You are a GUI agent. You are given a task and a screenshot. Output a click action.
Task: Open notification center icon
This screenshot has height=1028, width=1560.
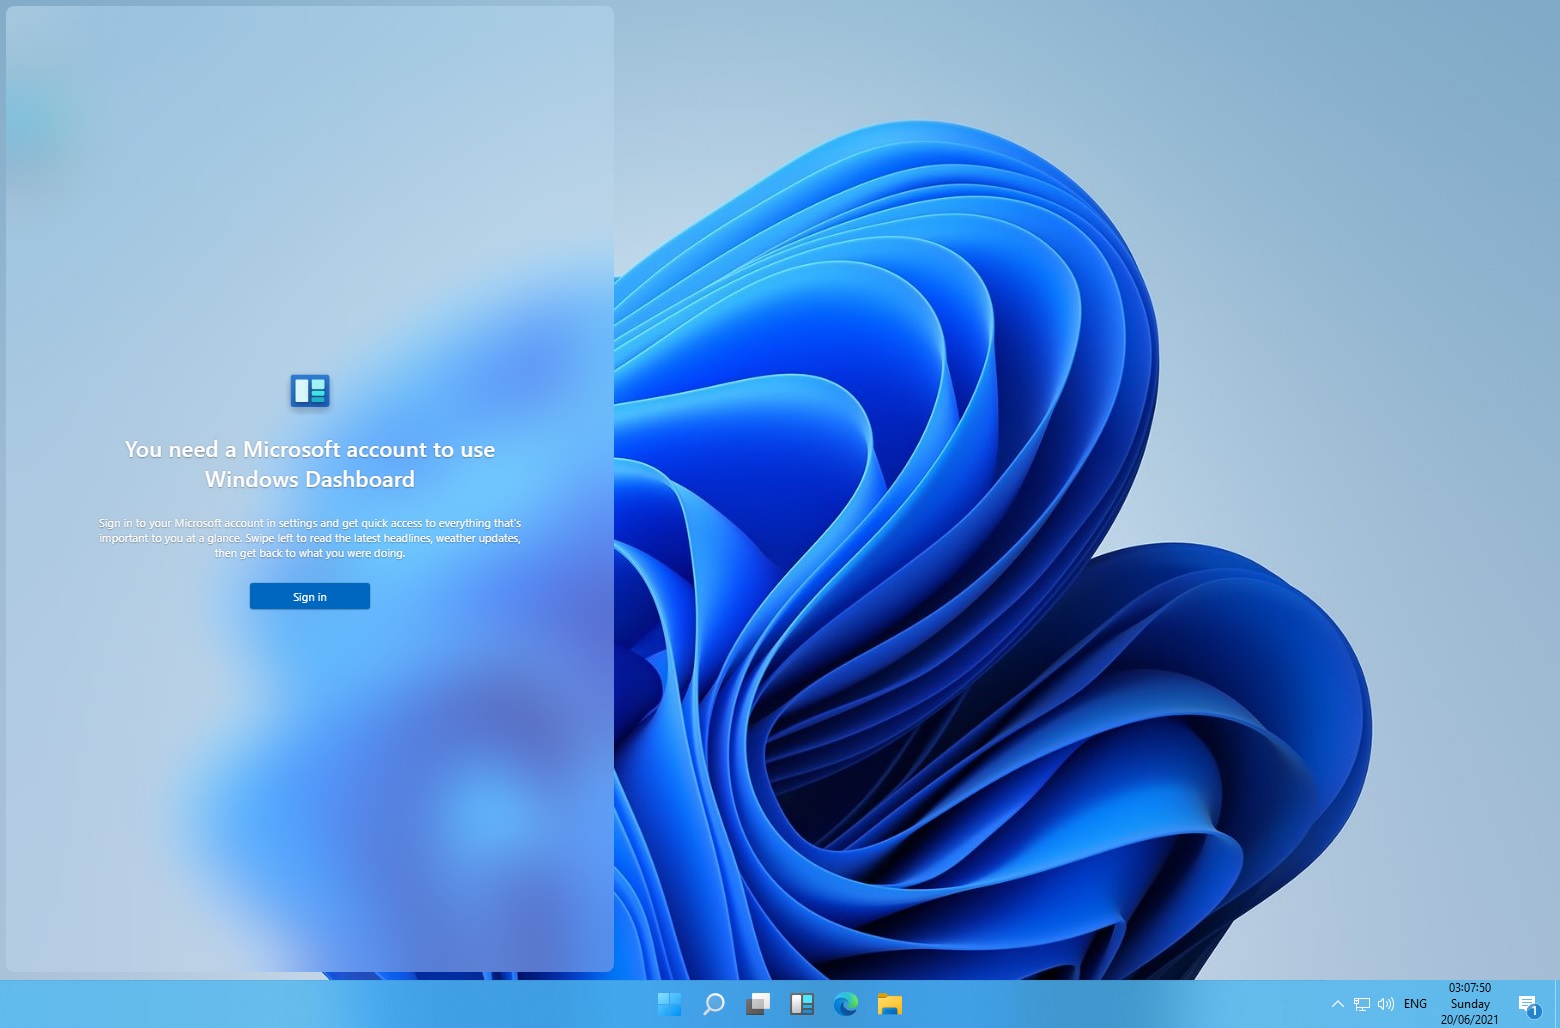click(x=1528, y=1005)
